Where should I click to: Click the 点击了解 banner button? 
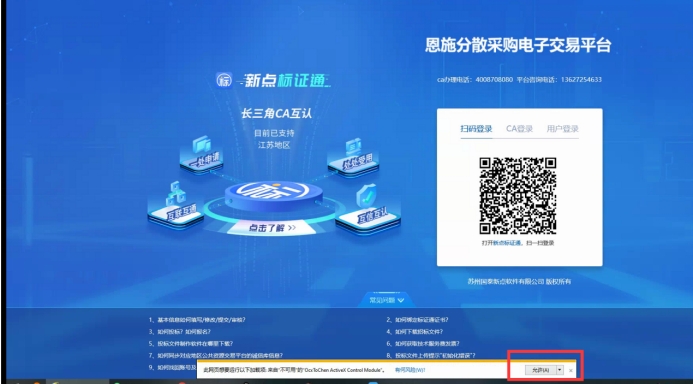[x=271, y=228]
